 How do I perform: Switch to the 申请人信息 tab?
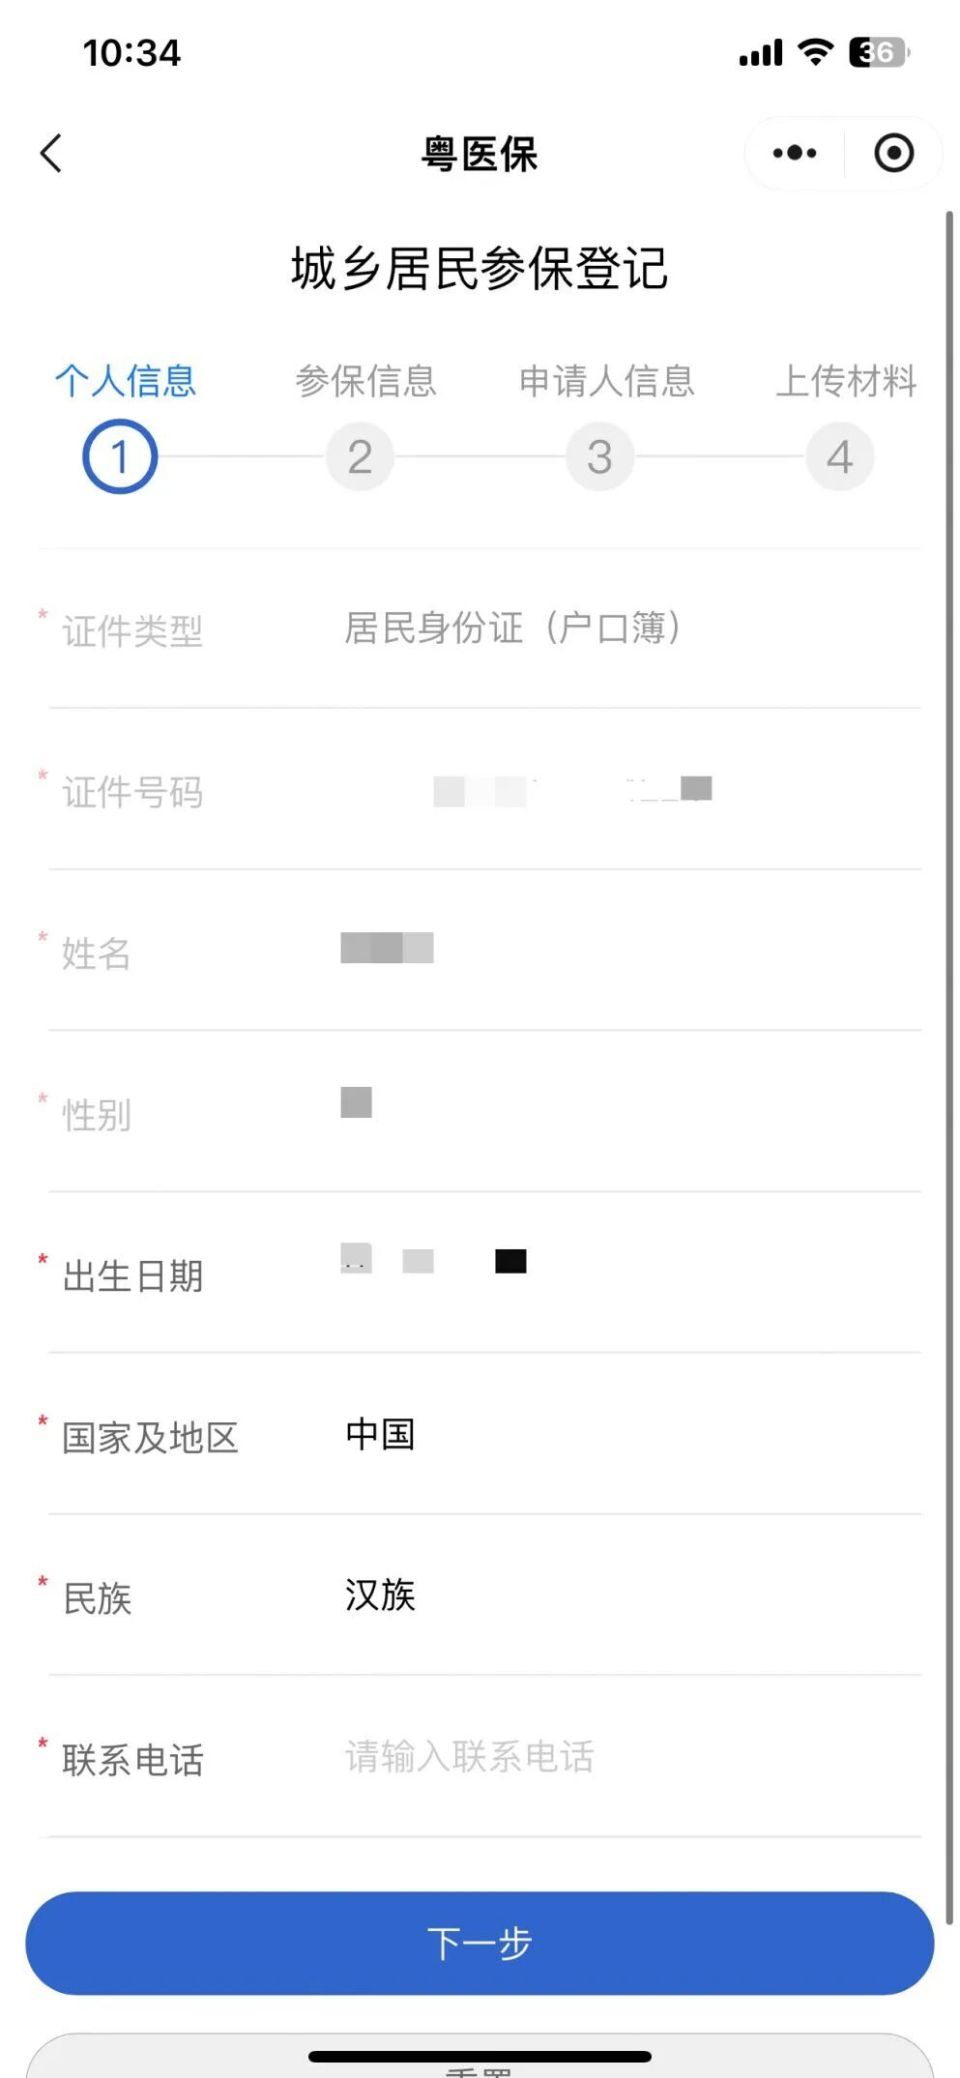click(606, 382)
